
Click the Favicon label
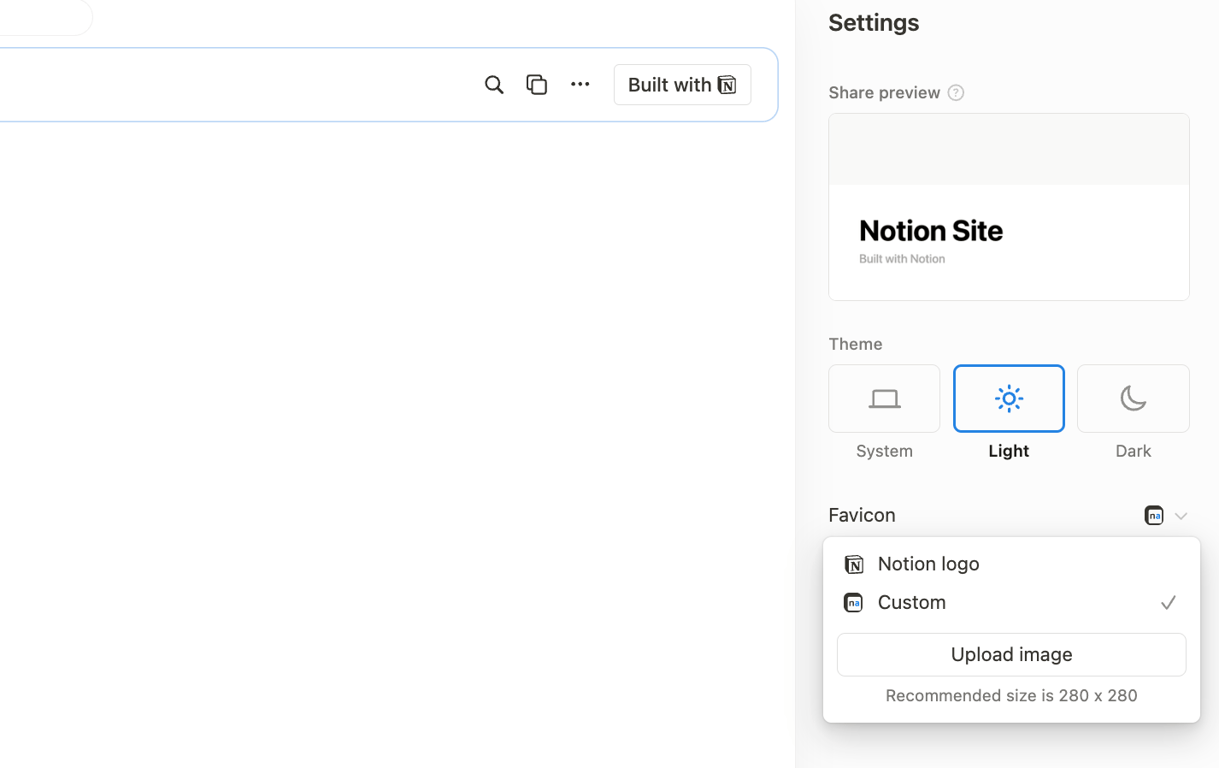(862, 515)
